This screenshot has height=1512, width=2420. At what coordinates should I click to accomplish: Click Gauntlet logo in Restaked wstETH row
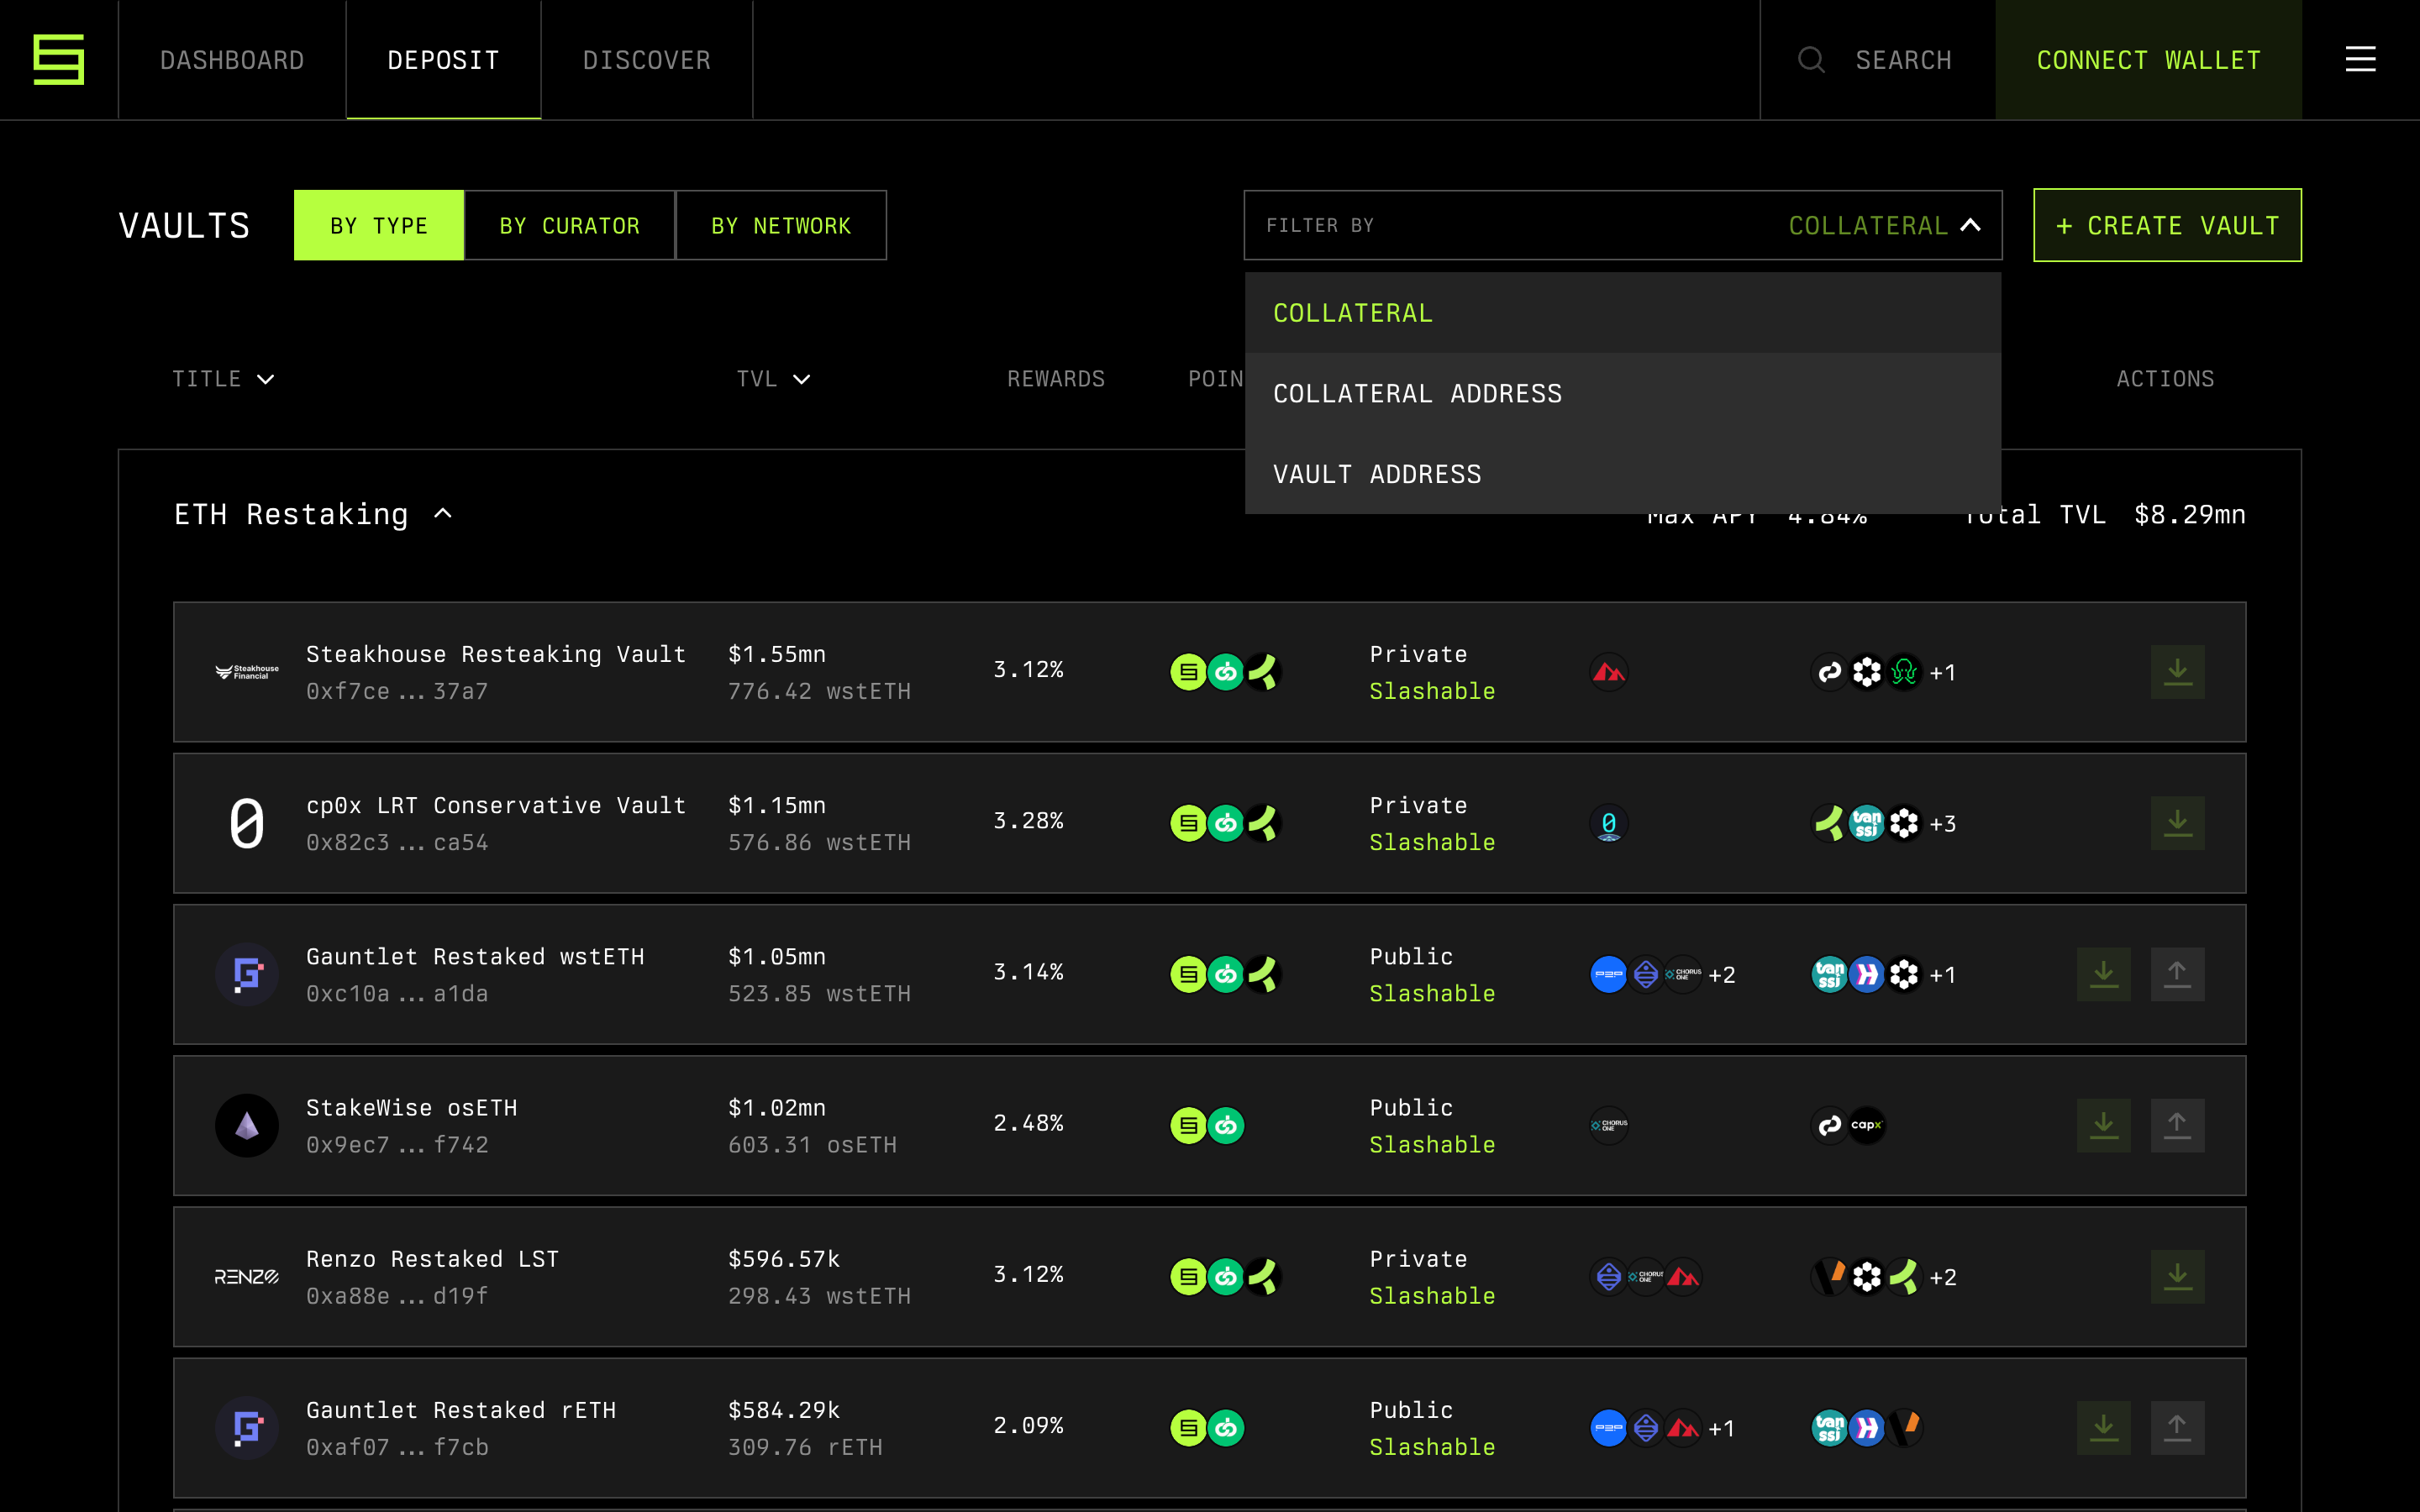[x=247, y=974]
